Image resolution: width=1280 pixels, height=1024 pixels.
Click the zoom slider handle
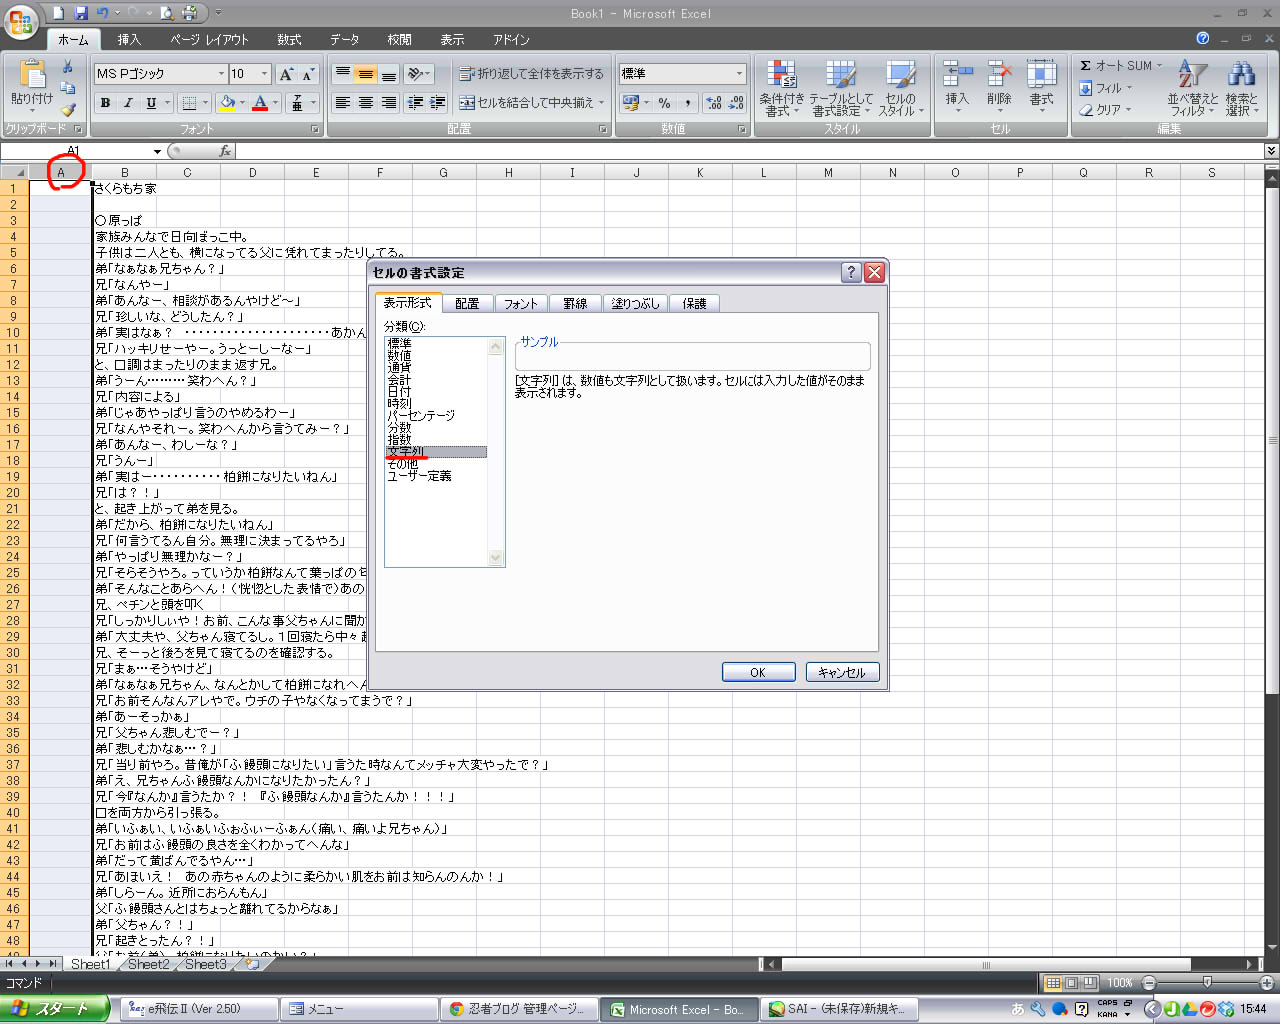pos(1207,983)
